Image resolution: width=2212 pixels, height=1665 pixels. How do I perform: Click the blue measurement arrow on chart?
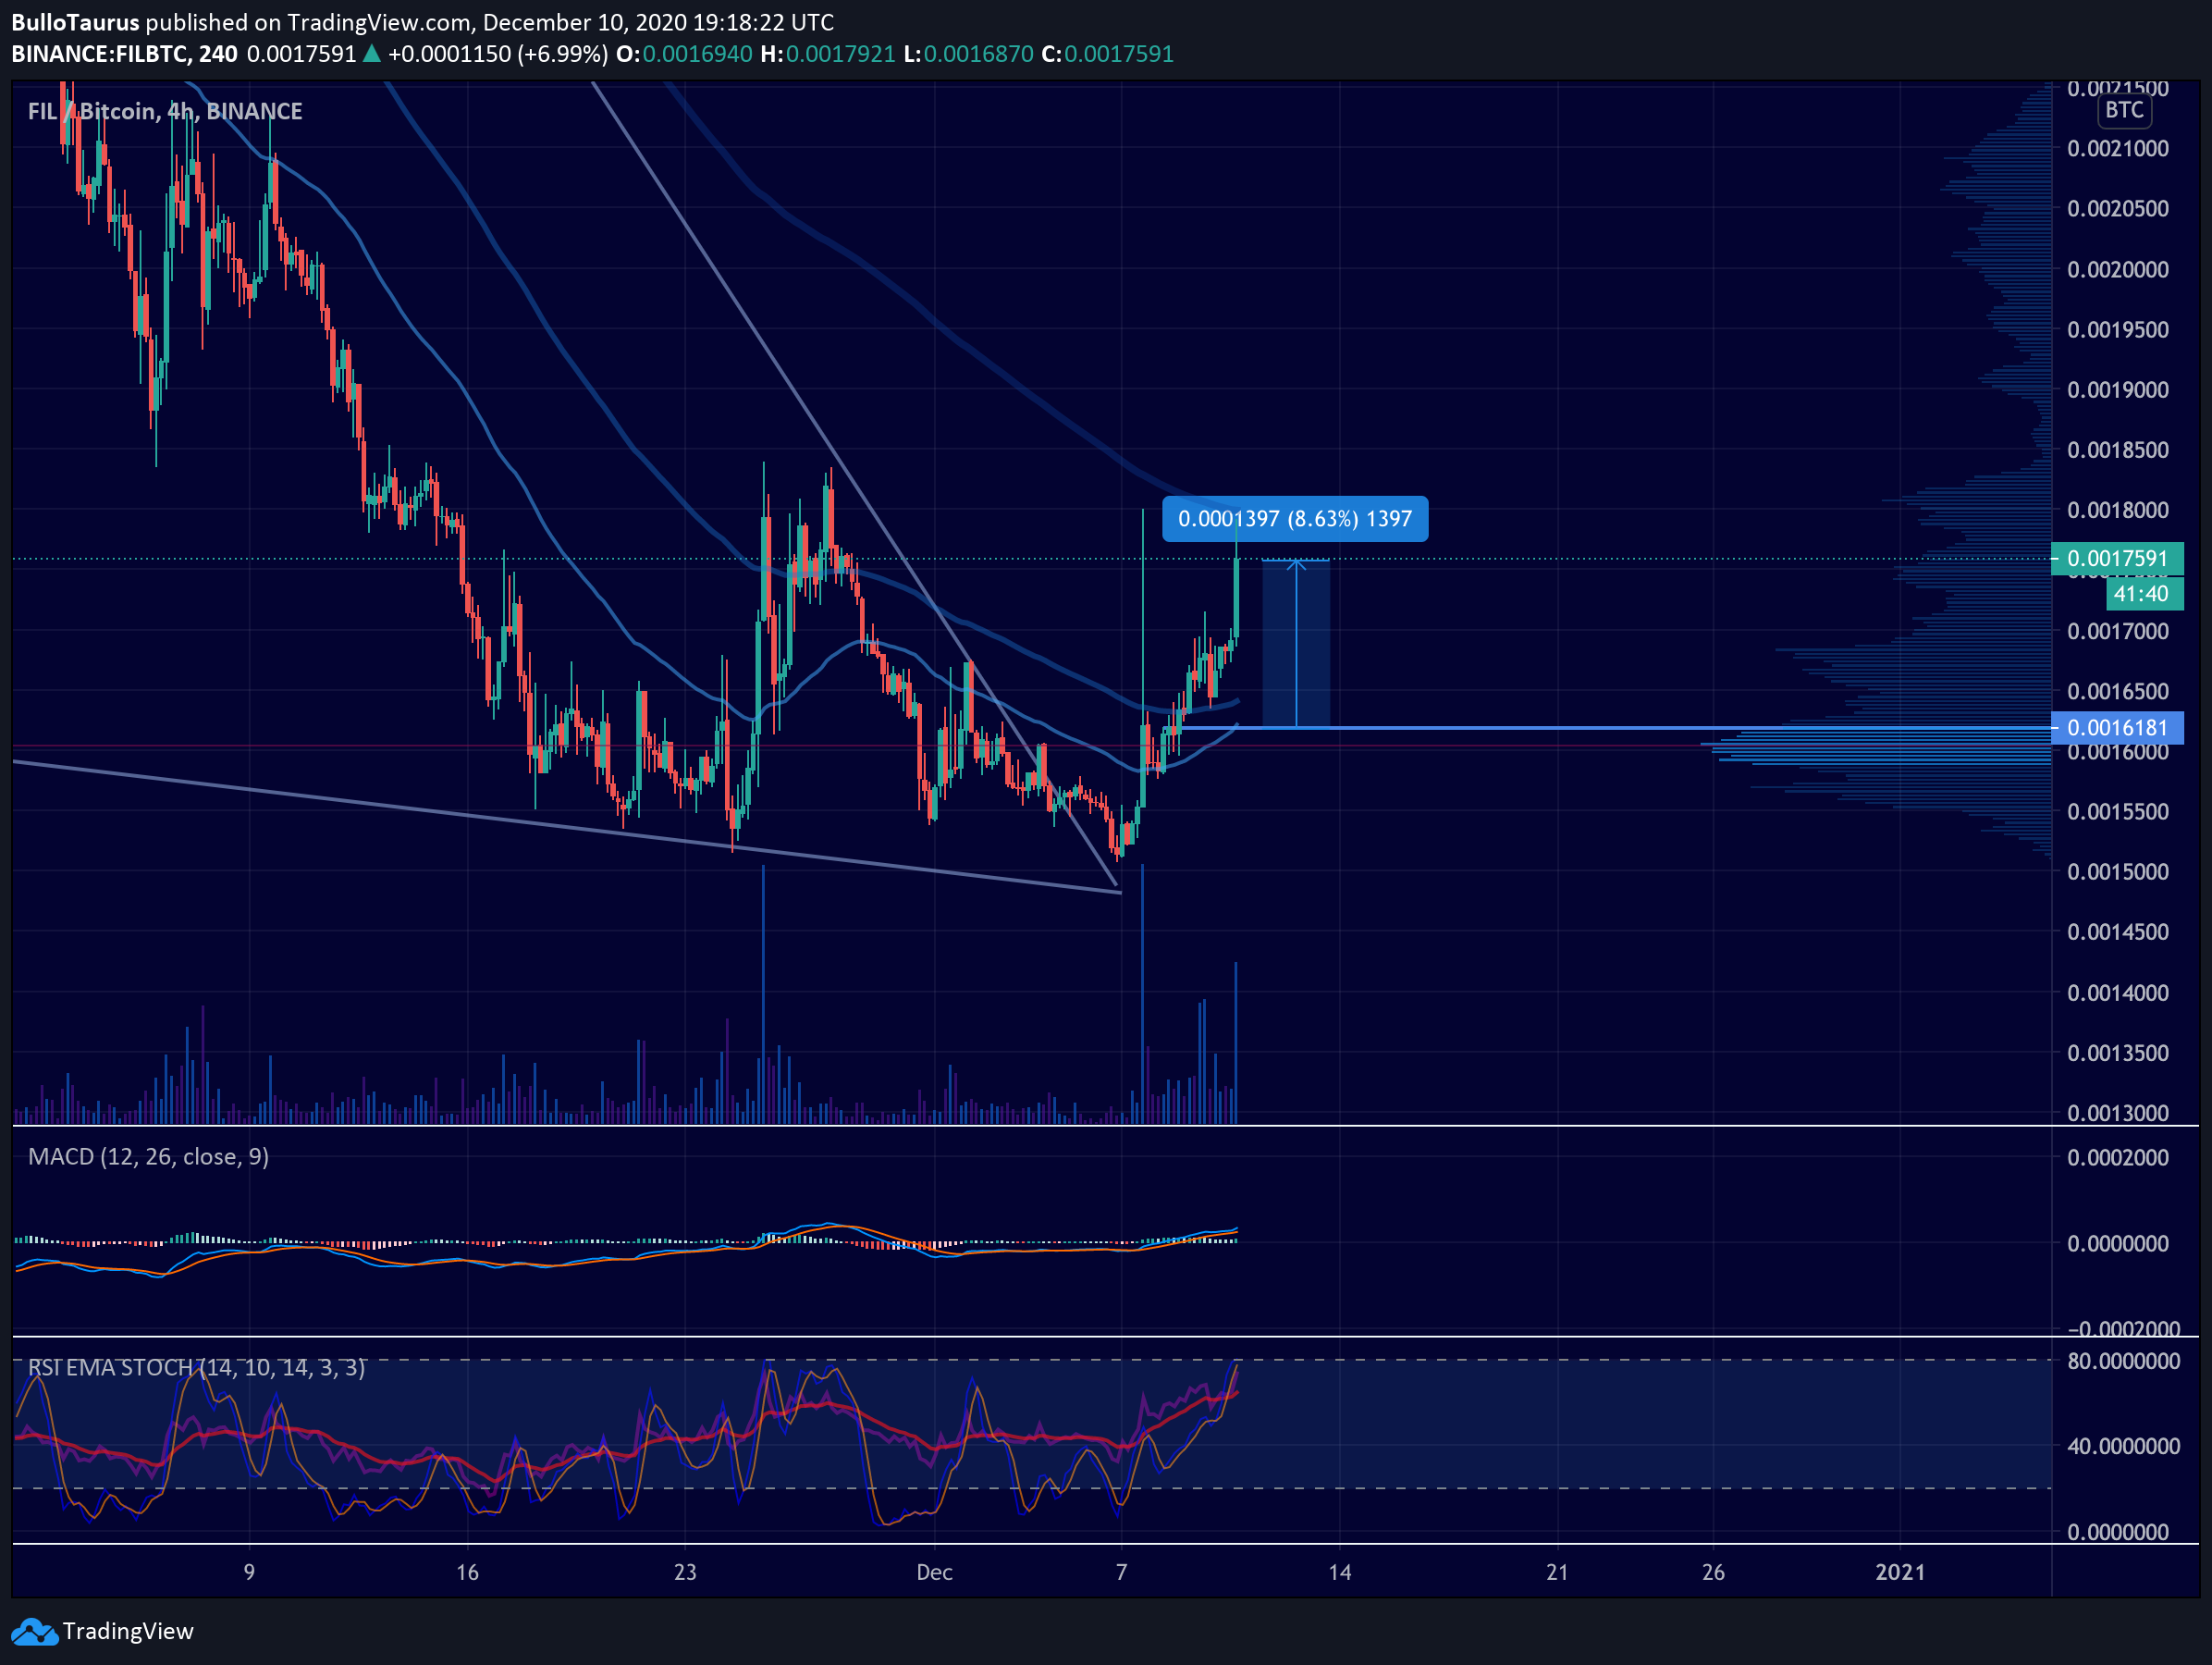point(1296,644)
